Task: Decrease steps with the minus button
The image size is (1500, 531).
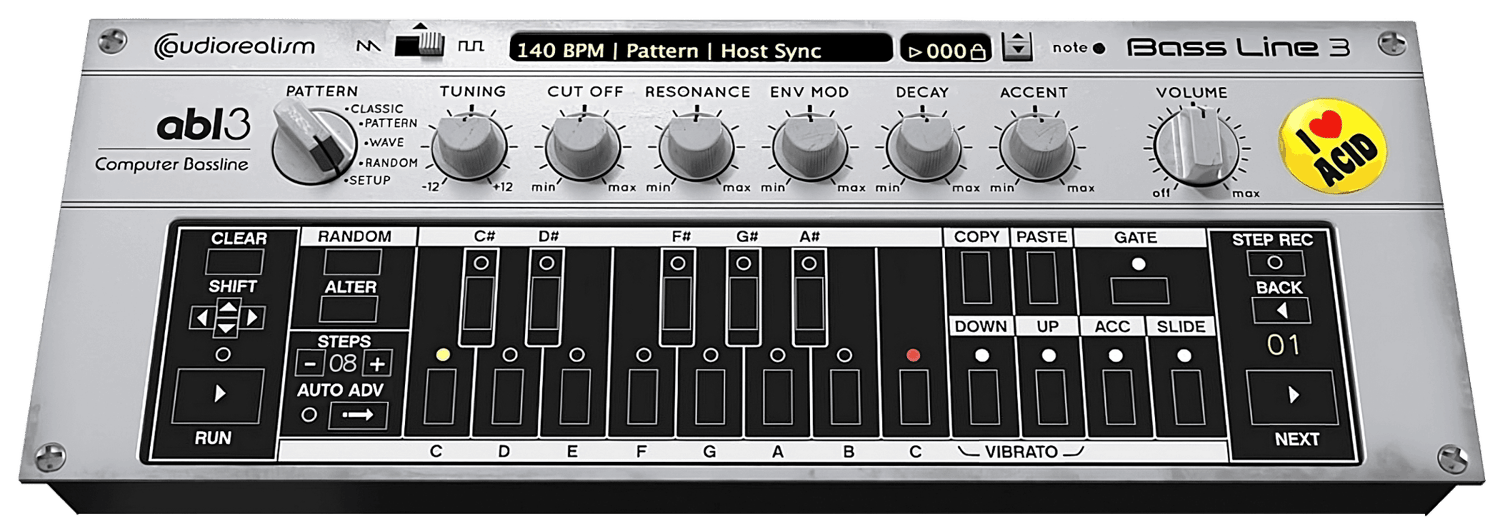Action: 308,363
